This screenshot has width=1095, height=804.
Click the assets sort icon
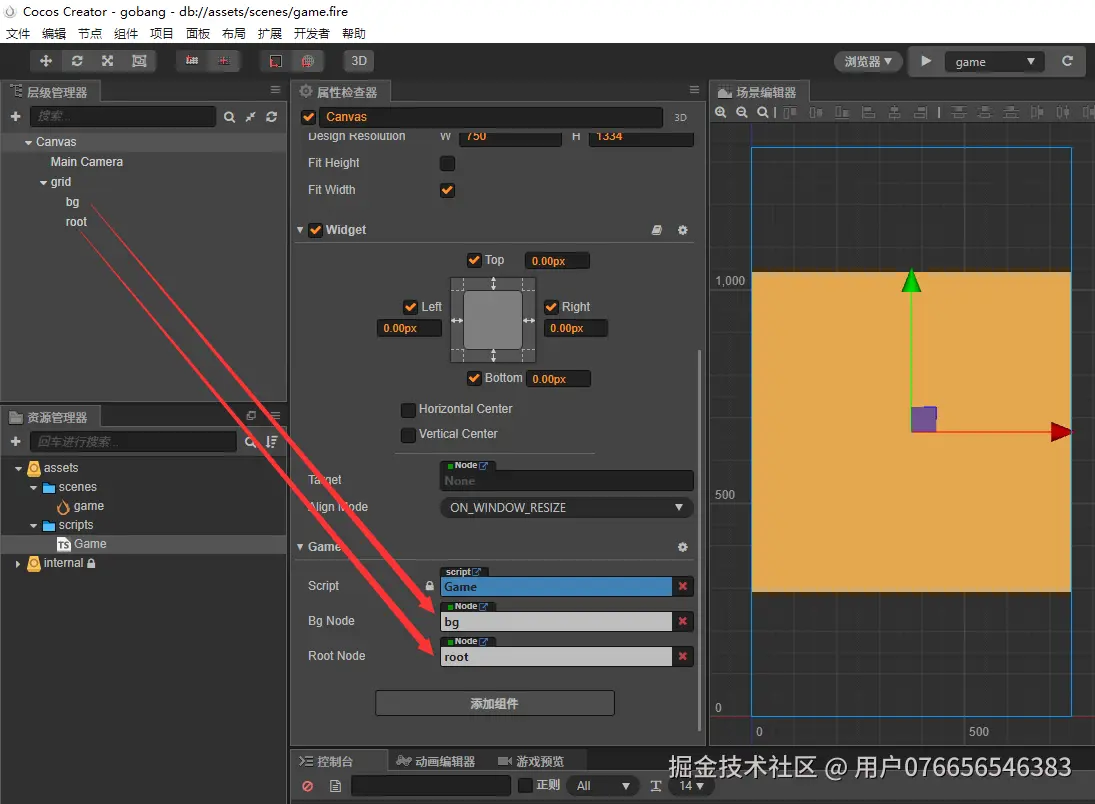click(272, 441)
